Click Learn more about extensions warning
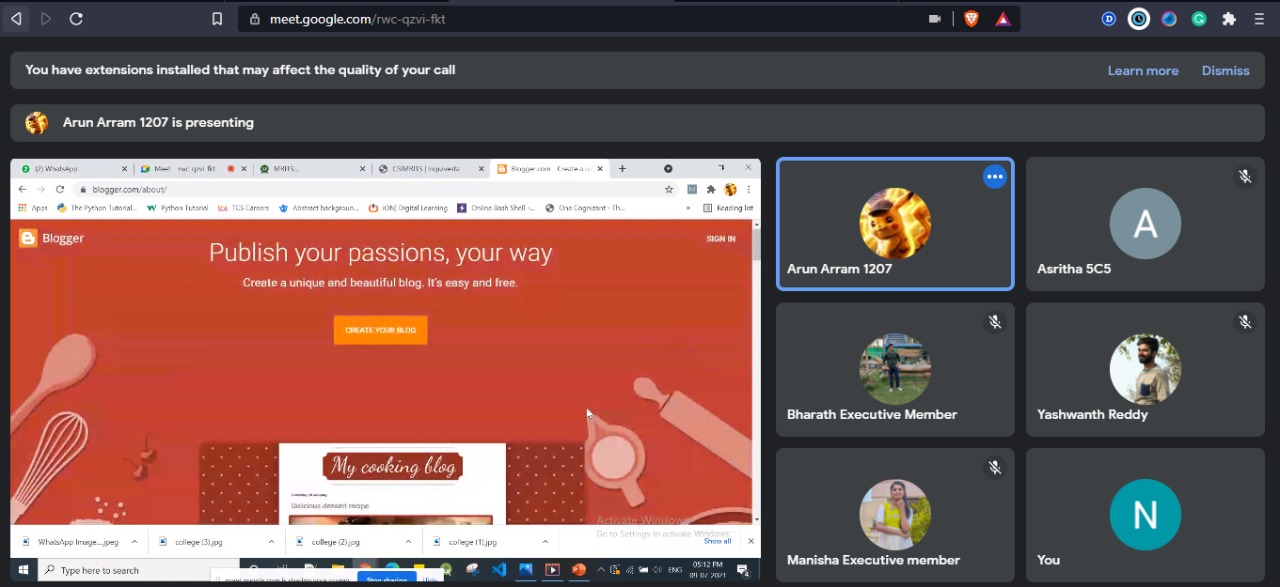1280x587 pixels. point(1143,71)
